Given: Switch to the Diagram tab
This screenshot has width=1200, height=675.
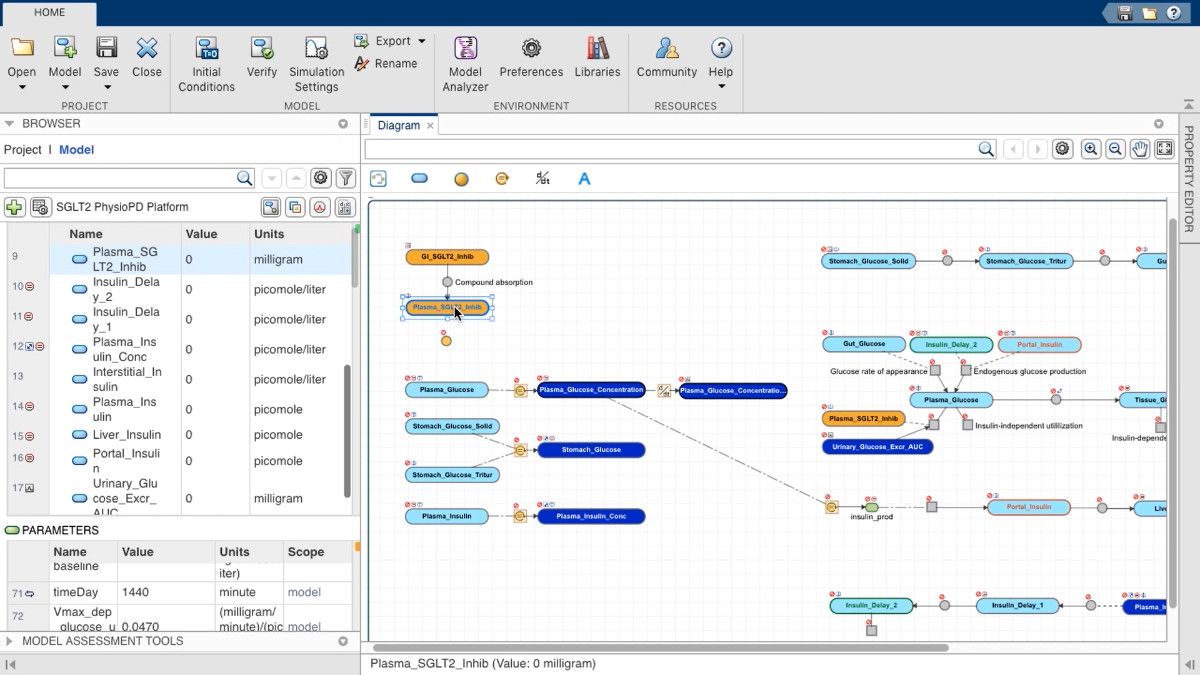Looking at the screenshot, I should [x=398, y=125].
